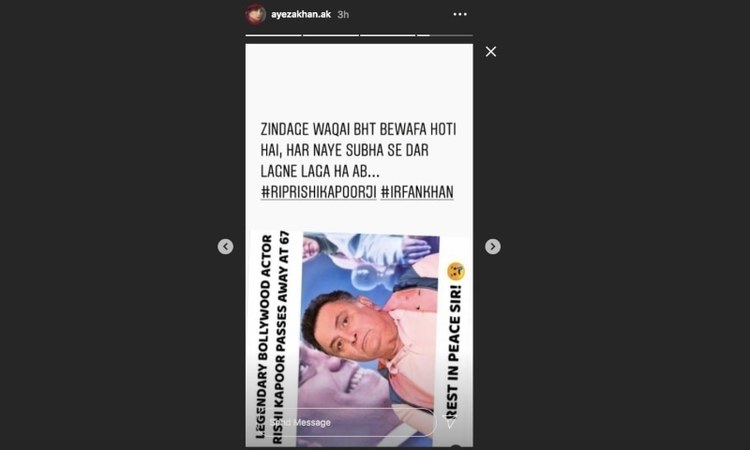The height and width of the screenshot is (450, 750).
Task: Open the three-dot more options menu
Action: [460, 14]
